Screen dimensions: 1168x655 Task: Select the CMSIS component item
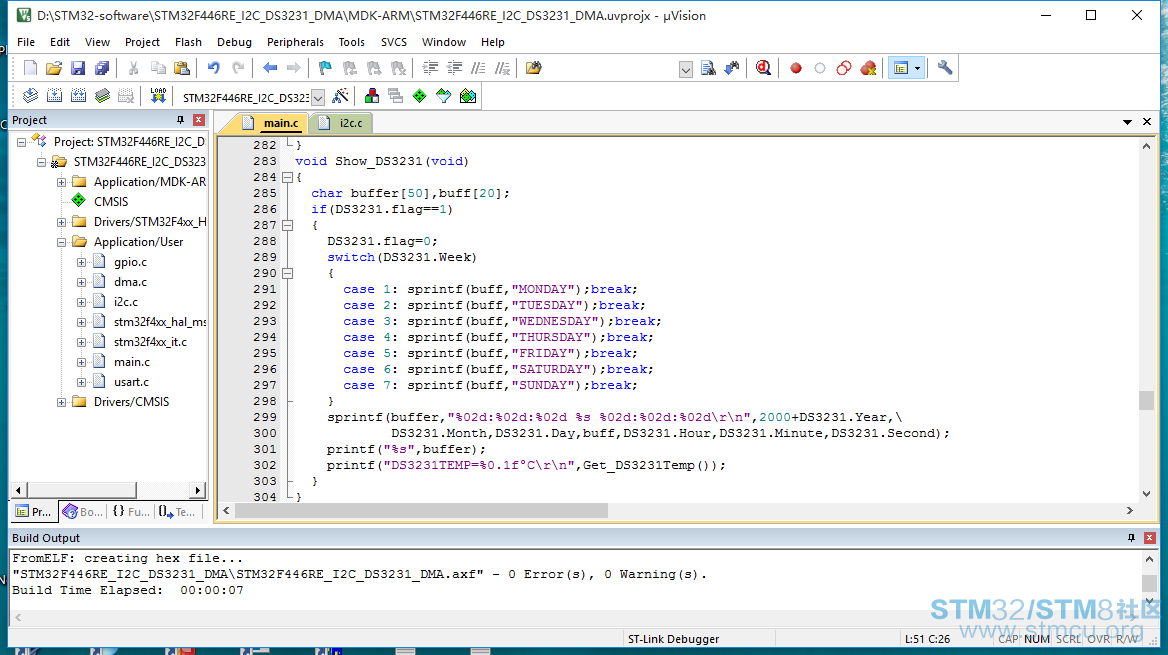(x=111, y=202)
